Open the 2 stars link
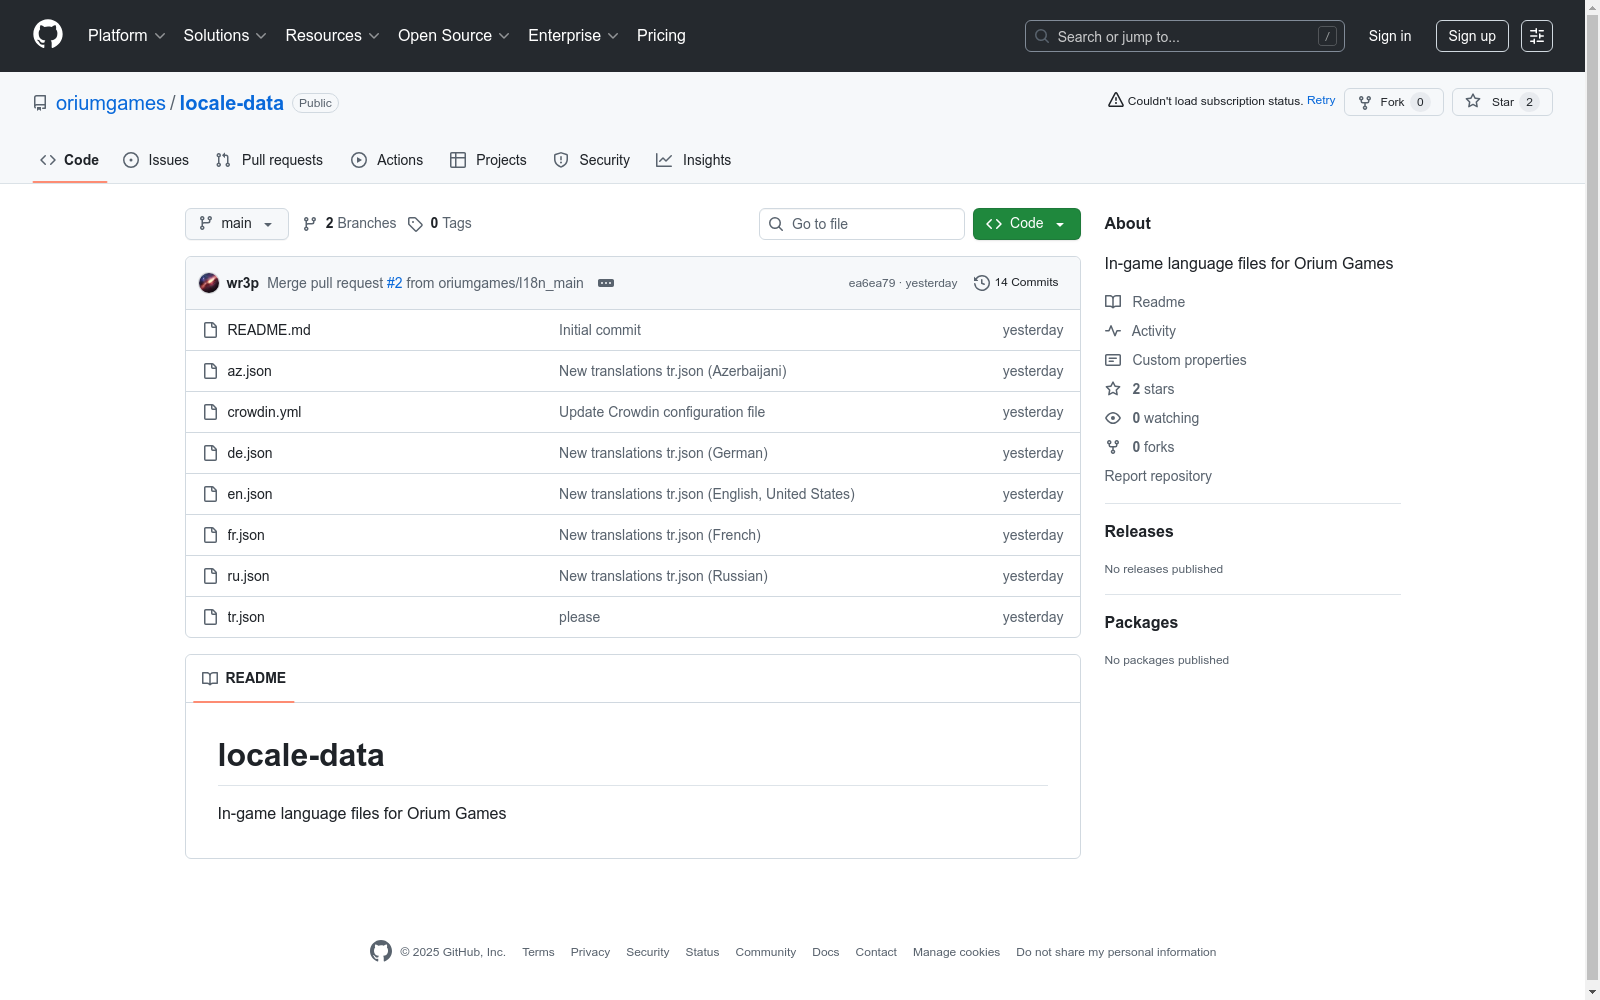The width and height of the screenshot is (1600, 1000). click(x=1153, y=389)
